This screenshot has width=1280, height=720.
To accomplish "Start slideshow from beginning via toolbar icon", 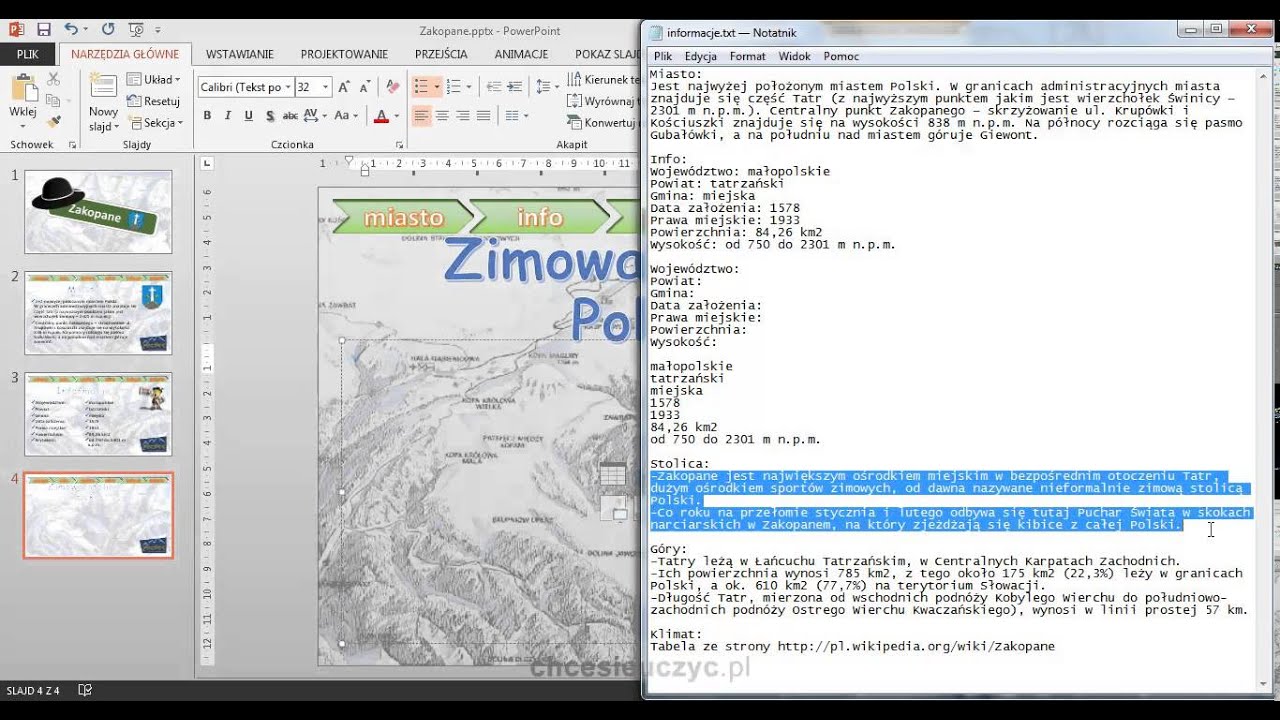I will coord(136,30).
